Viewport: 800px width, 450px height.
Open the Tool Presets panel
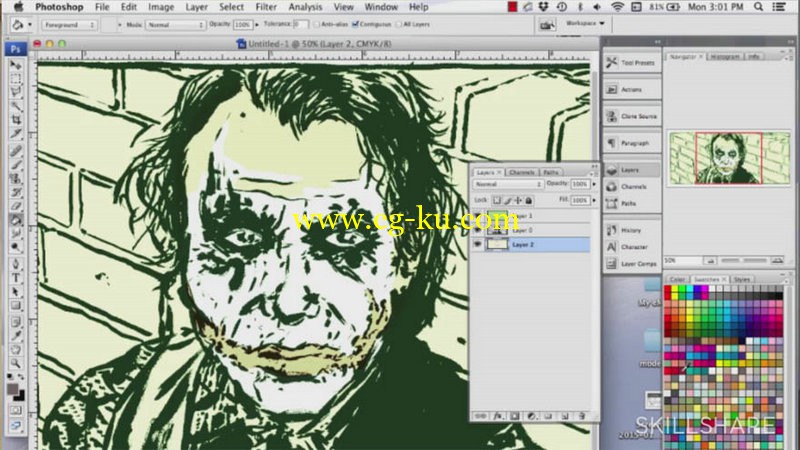tap(632, 63)
